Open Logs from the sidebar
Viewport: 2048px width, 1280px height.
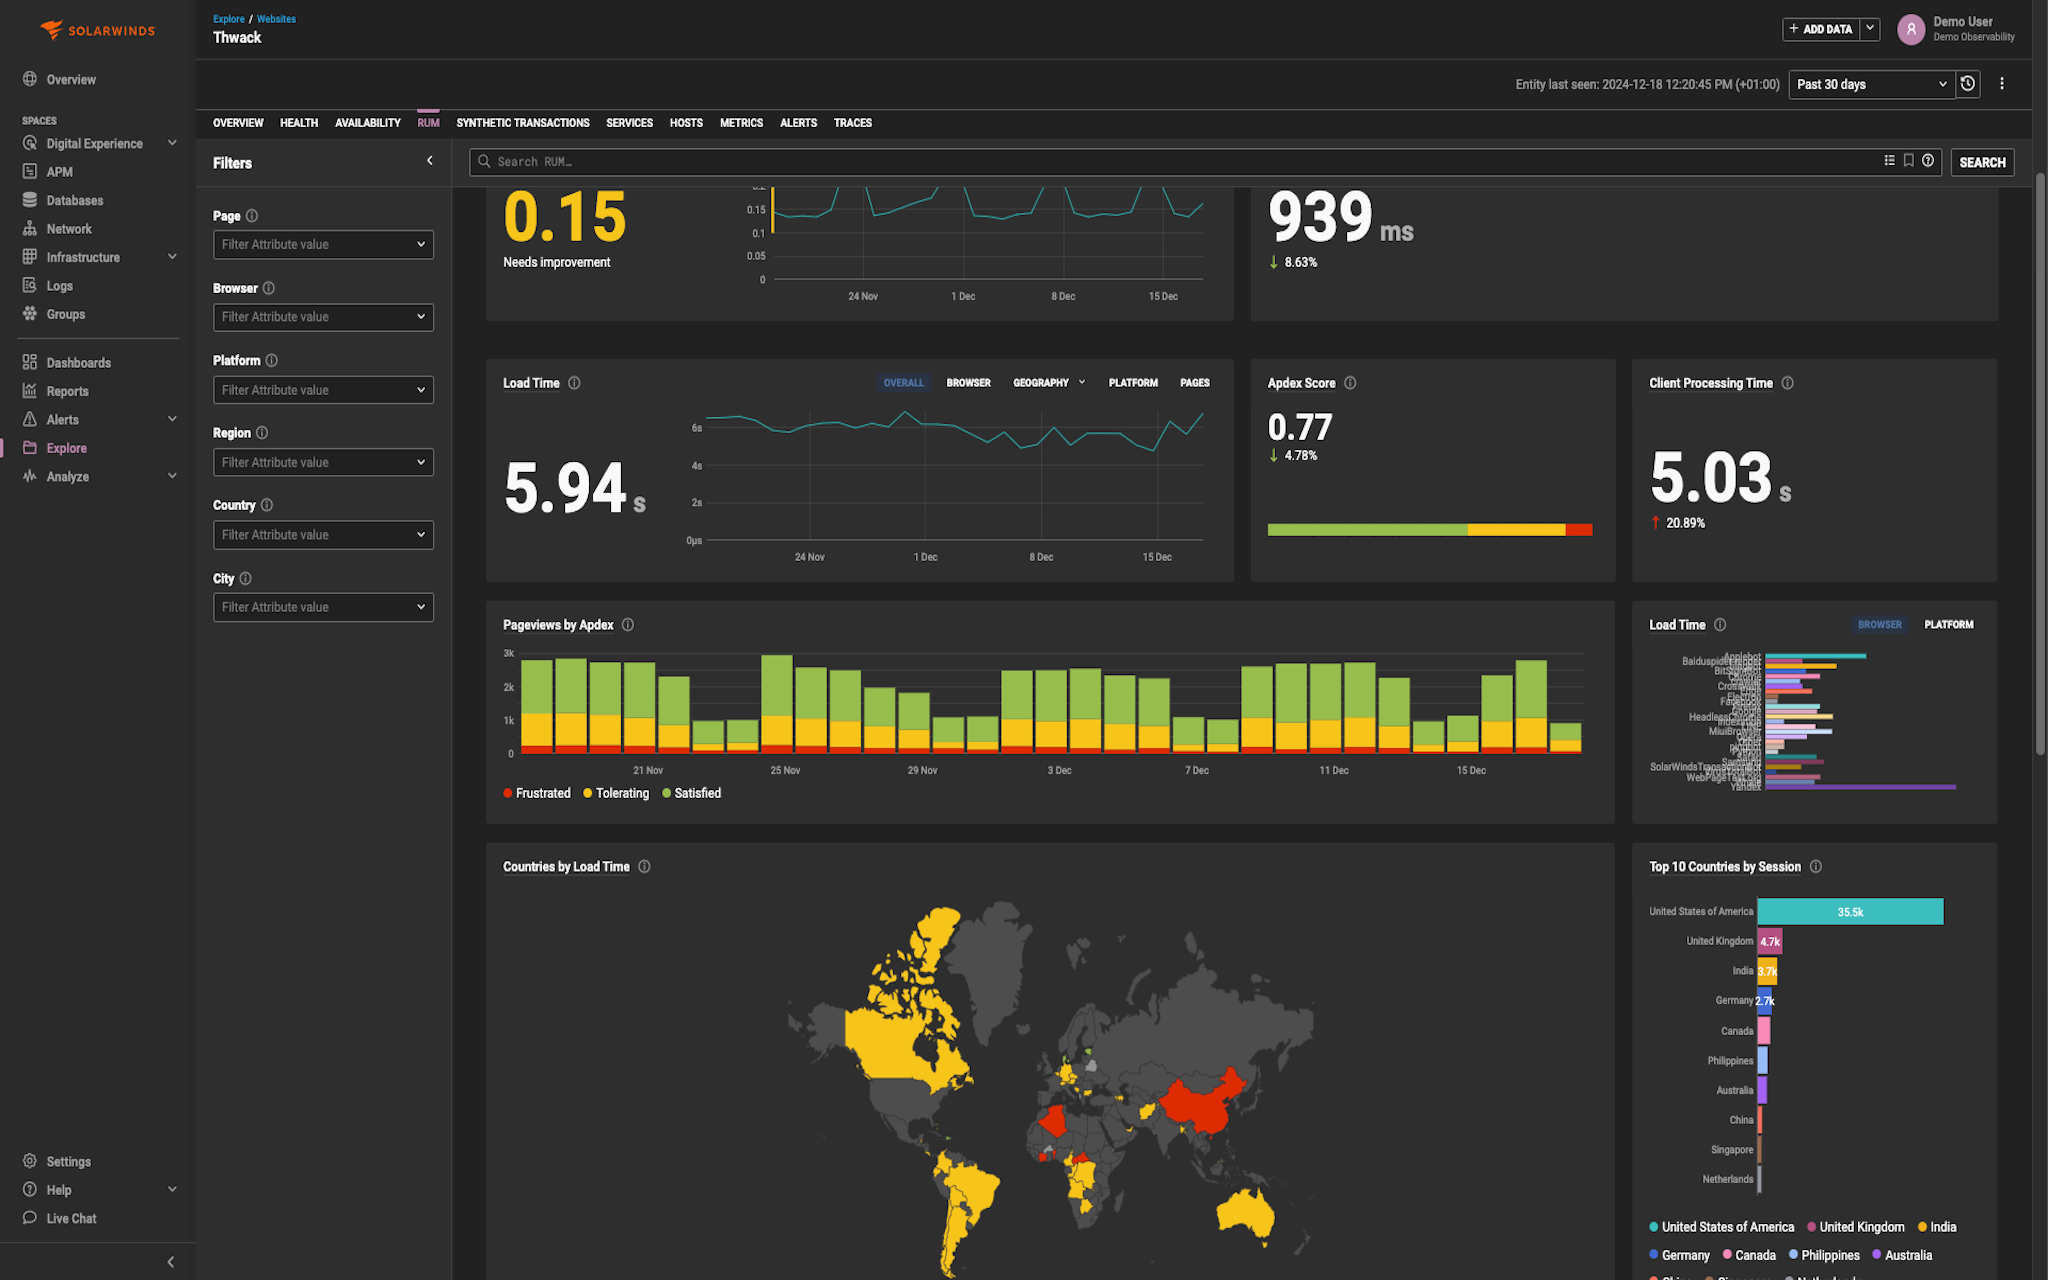pyautogui.click(x=59, y=286)
